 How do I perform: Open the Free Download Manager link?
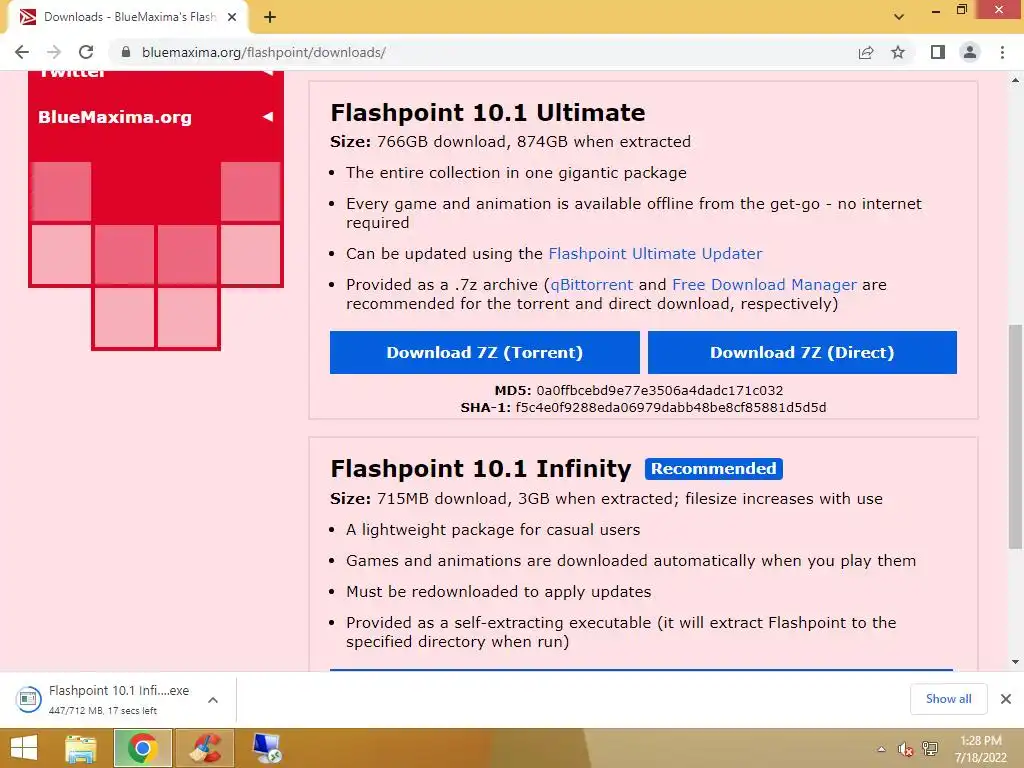point(764,285)
